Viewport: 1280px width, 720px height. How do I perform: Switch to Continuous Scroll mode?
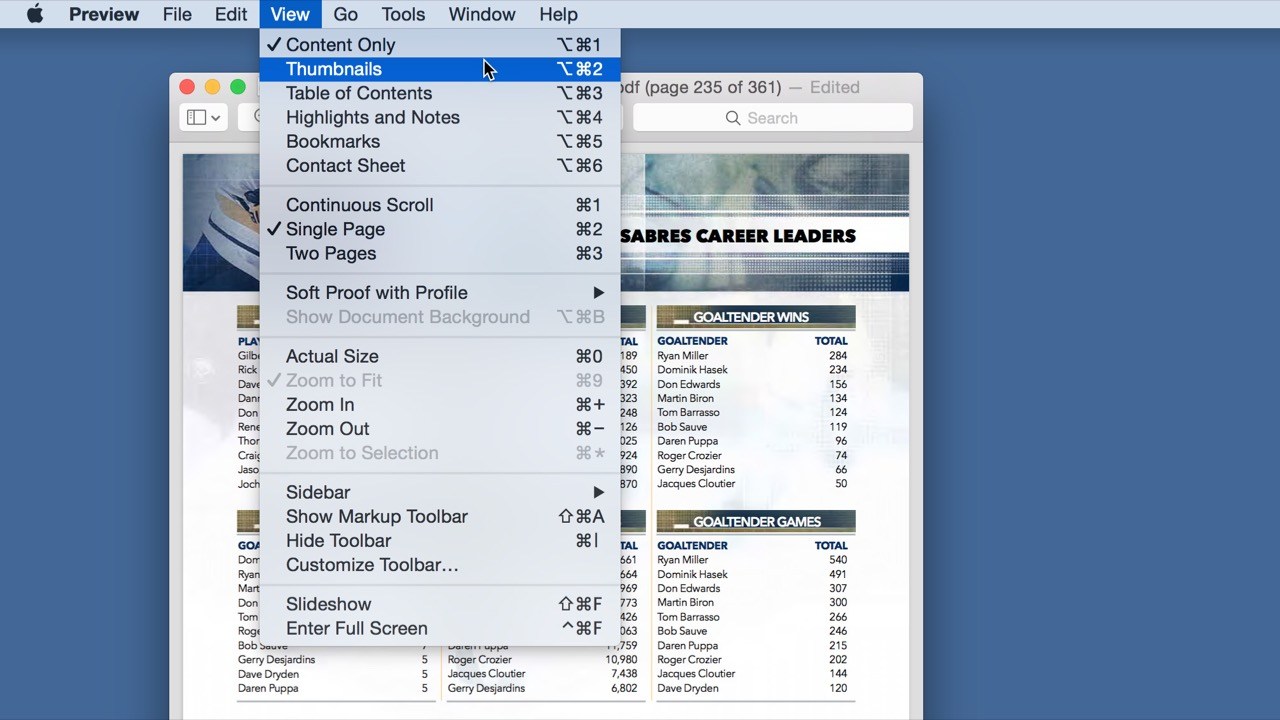[x=440, y=205]
